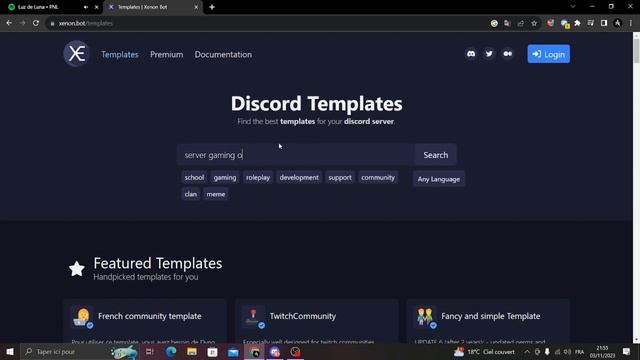Click the translate page icon
Image resolution: width=640 pixels, height=360 pixels.
pyautogui.click(x=507, y=23)
